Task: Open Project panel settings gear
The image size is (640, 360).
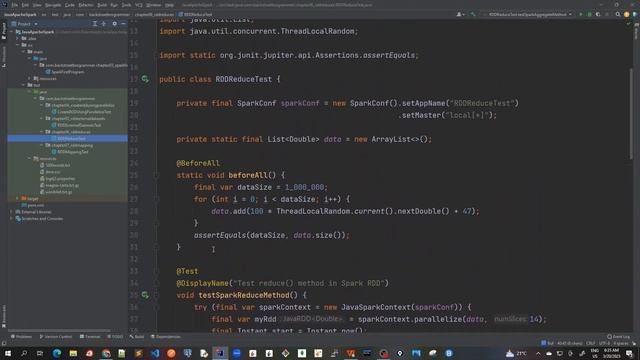Action: pyautogui.click(x=114, y=24)
